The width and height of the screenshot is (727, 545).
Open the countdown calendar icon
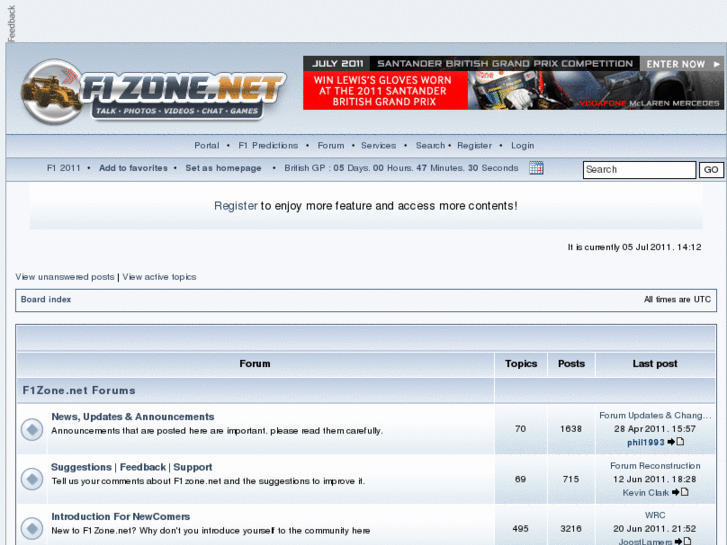point(536,168)
